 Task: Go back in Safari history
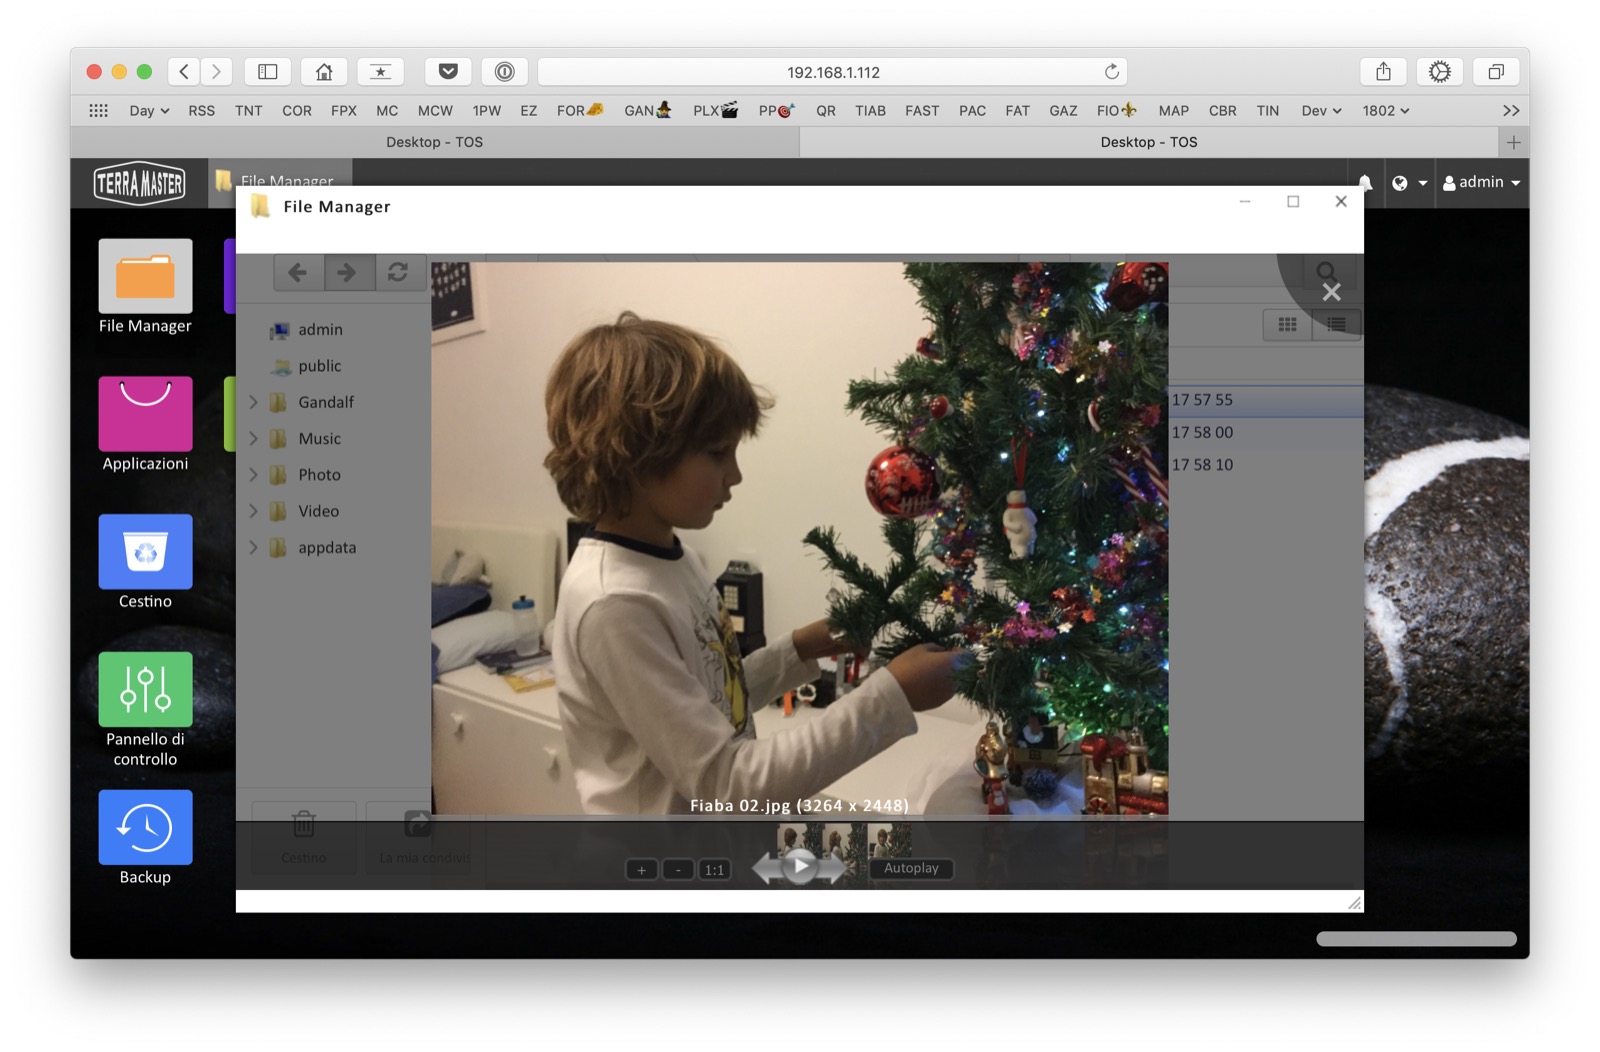coord(184,71)
